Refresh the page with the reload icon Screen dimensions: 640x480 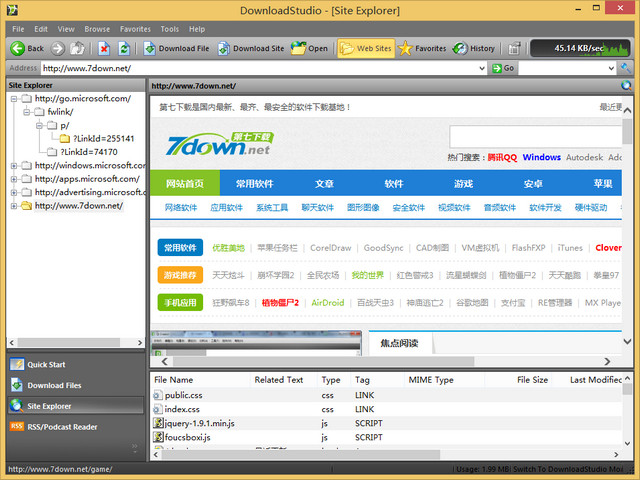pyautogui.click(x=124, y=48)
